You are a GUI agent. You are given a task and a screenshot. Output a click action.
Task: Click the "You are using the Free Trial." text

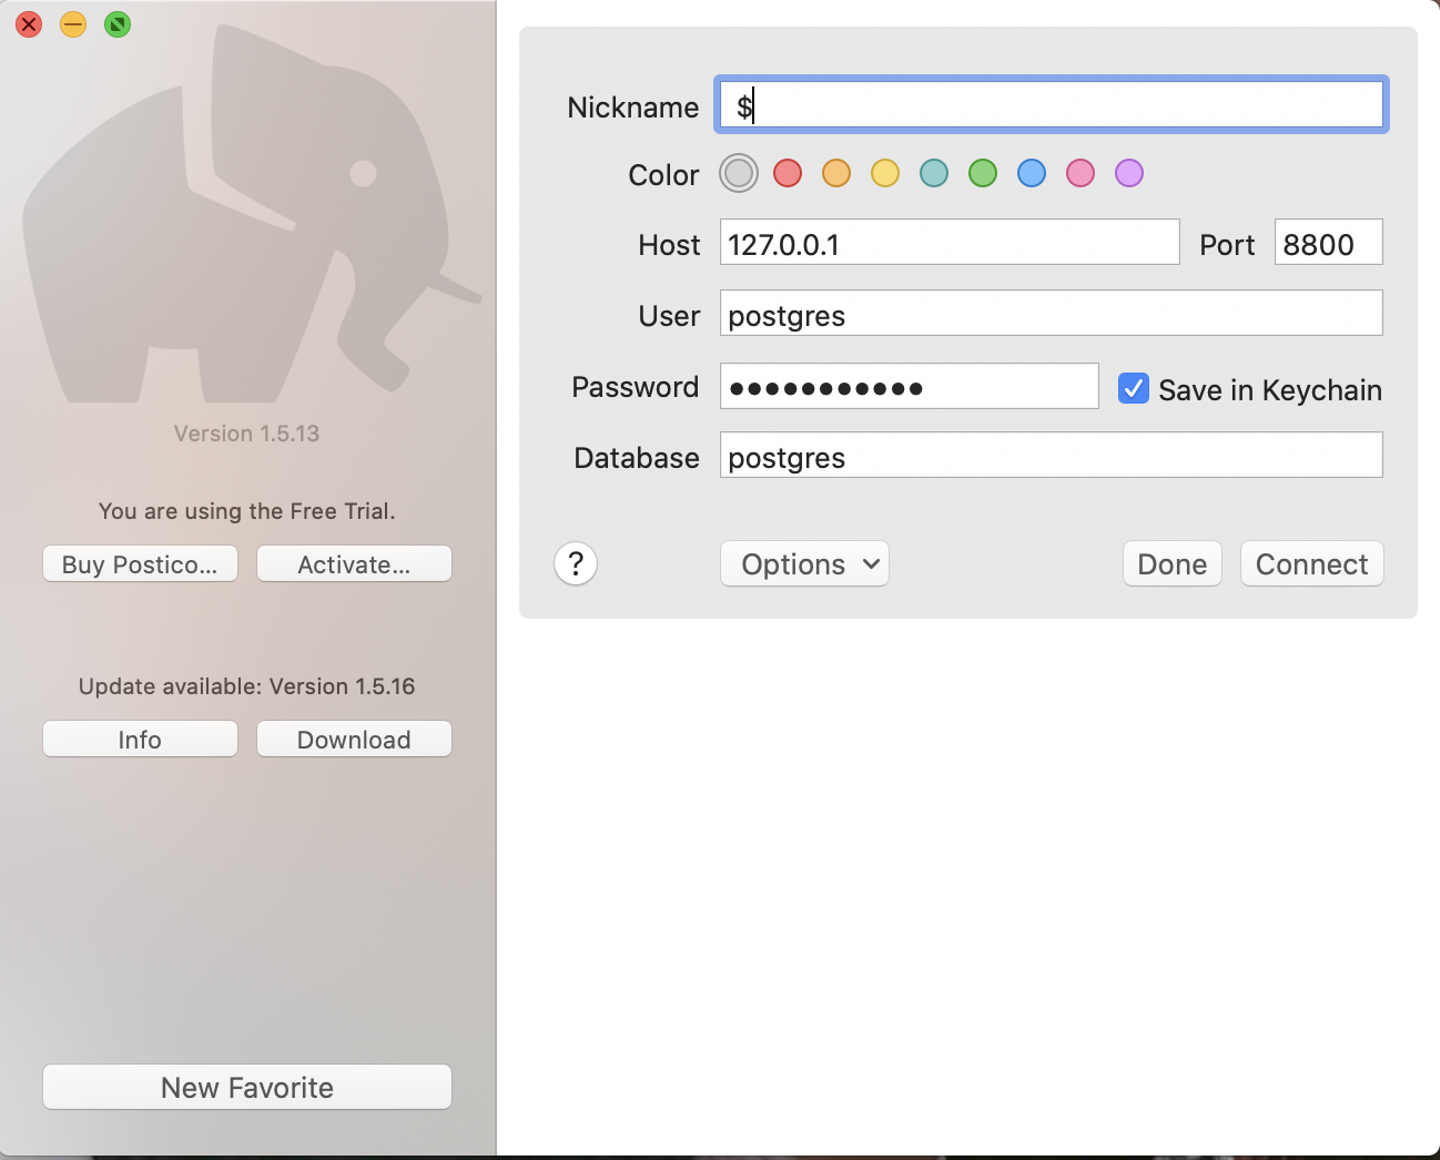click(x=247, y=511)
